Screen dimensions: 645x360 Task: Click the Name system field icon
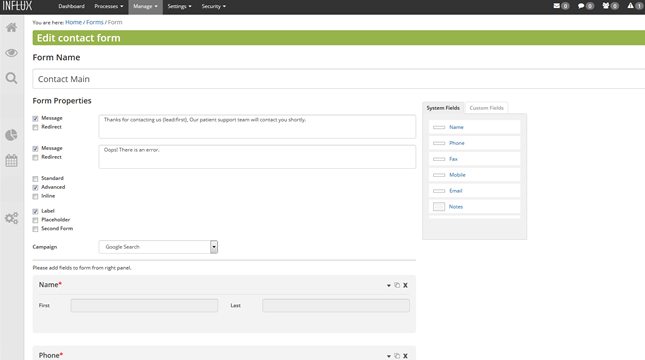(439, 127)
